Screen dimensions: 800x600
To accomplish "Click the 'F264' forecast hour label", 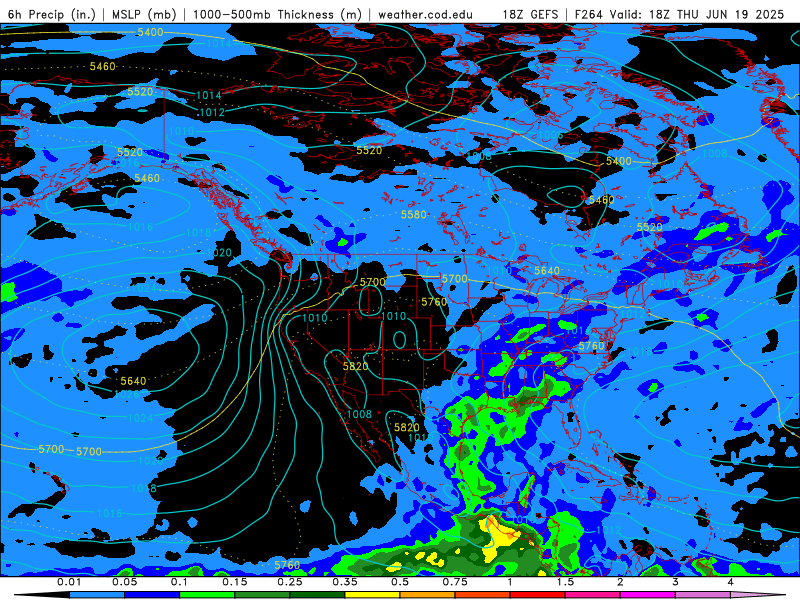I will click(x=589, y=14).
